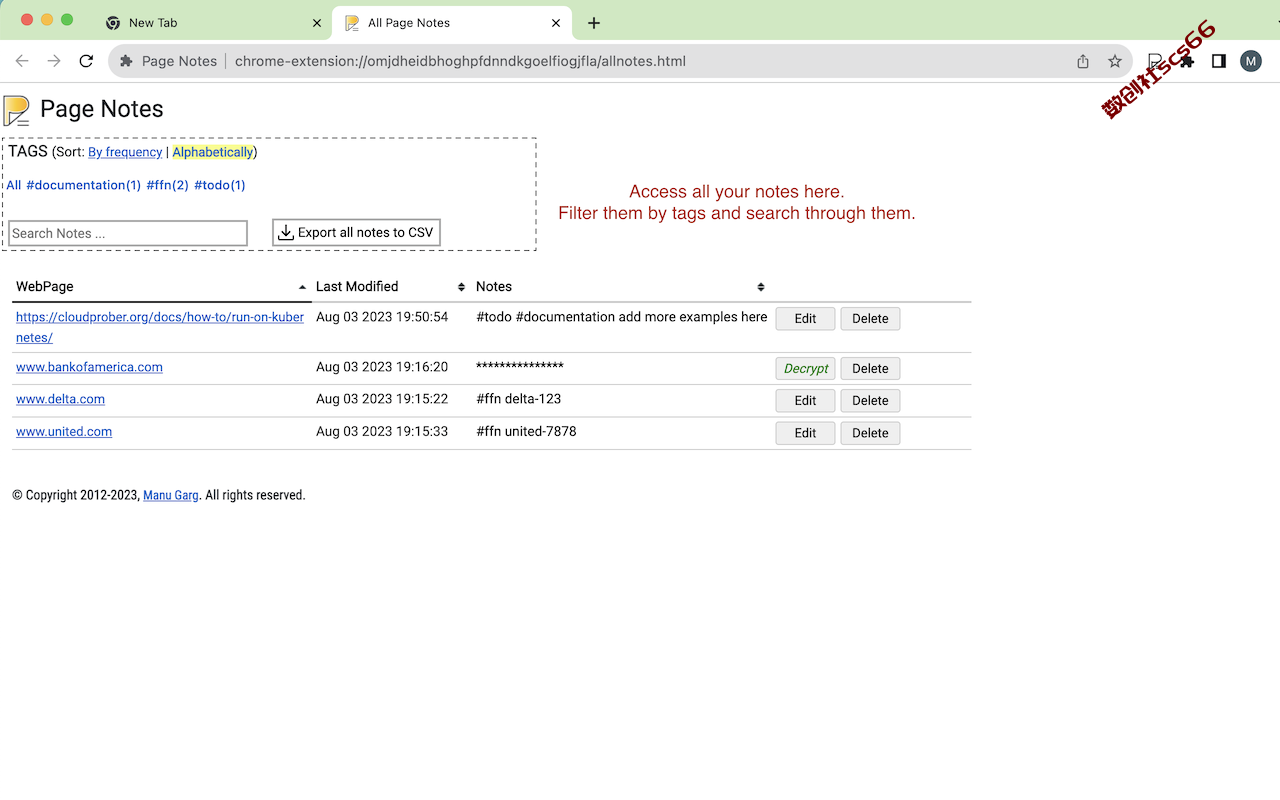
Task: Click the '#ffn delta-123' note text
Action: tap(518, 399)
